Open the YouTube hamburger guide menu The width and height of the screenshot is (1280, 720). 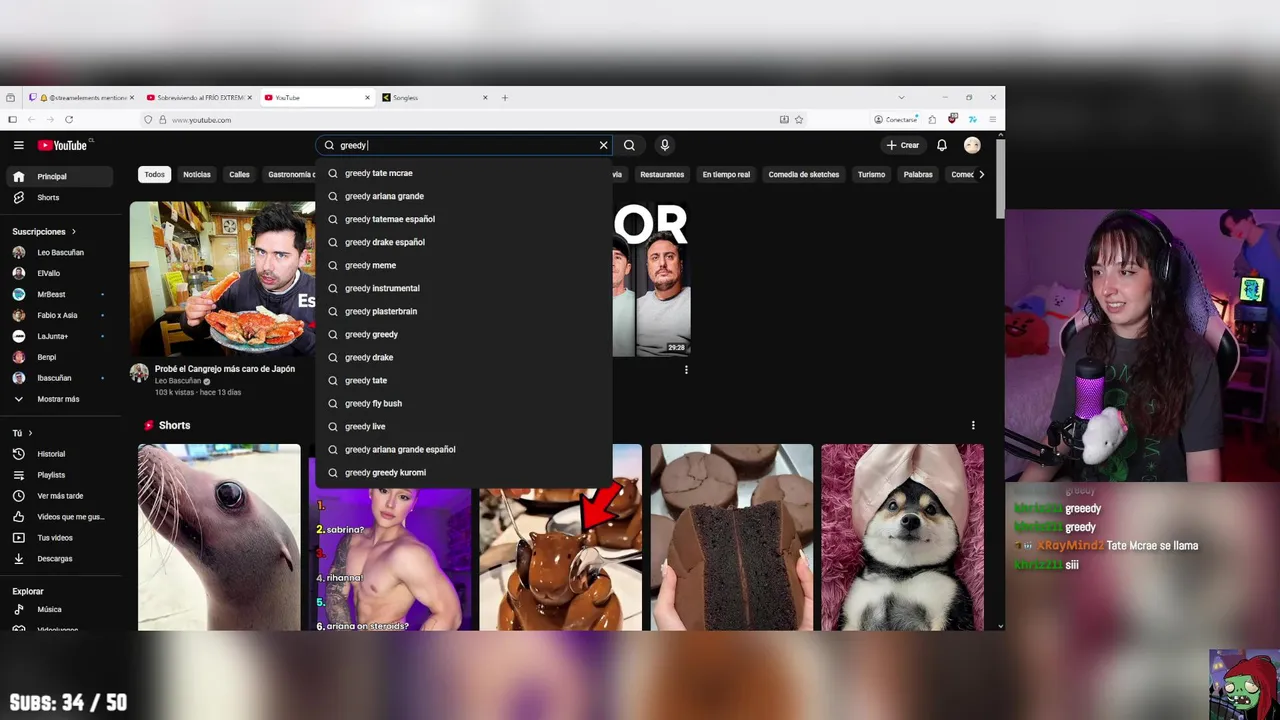18,145
